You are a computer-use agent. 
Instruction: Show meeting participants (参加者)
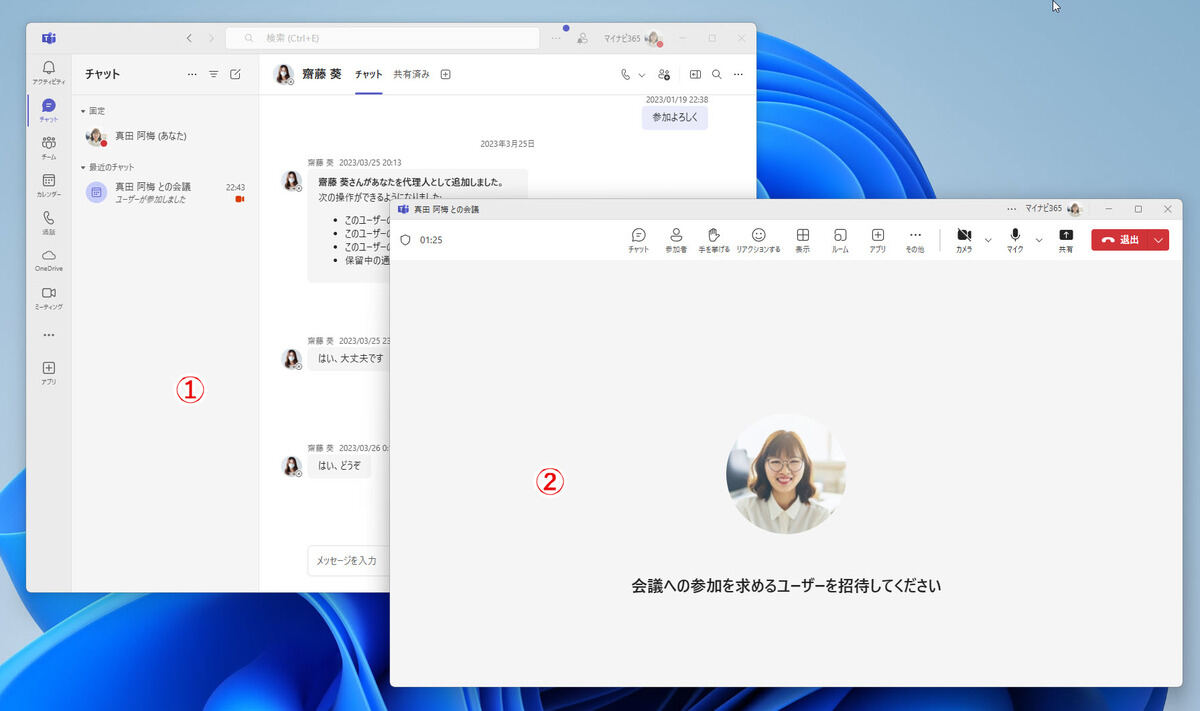click(x=676, y=240)
